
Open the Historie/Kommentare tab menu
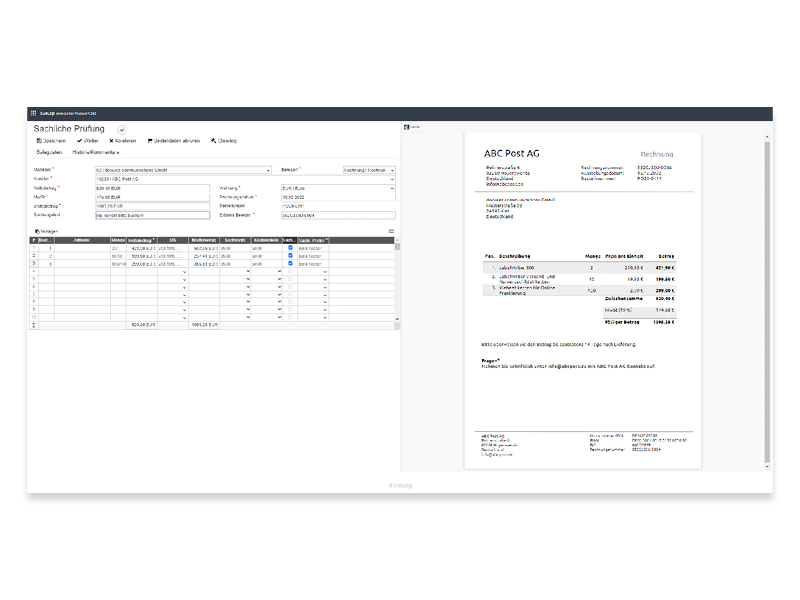(x=95, y=152)
